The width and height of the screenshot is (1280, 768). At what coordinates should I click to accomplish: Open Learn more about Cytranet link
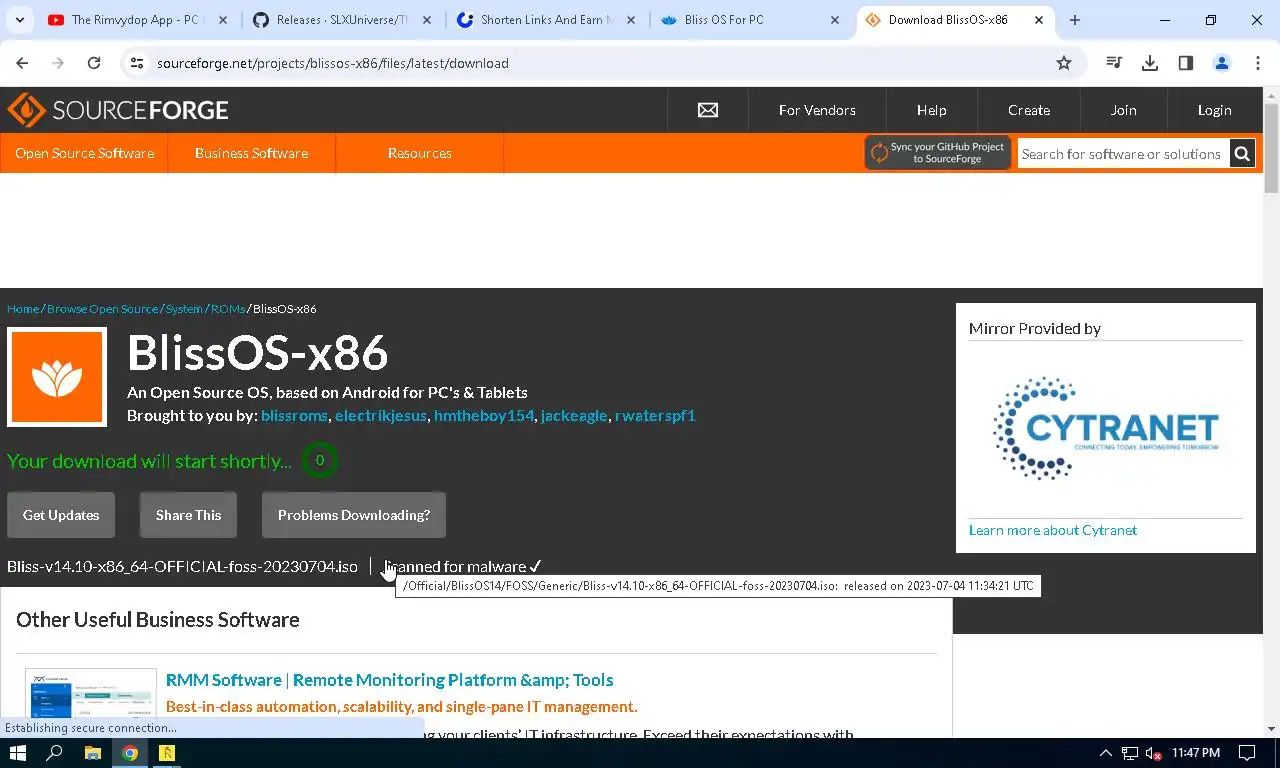coord(1053,530)
